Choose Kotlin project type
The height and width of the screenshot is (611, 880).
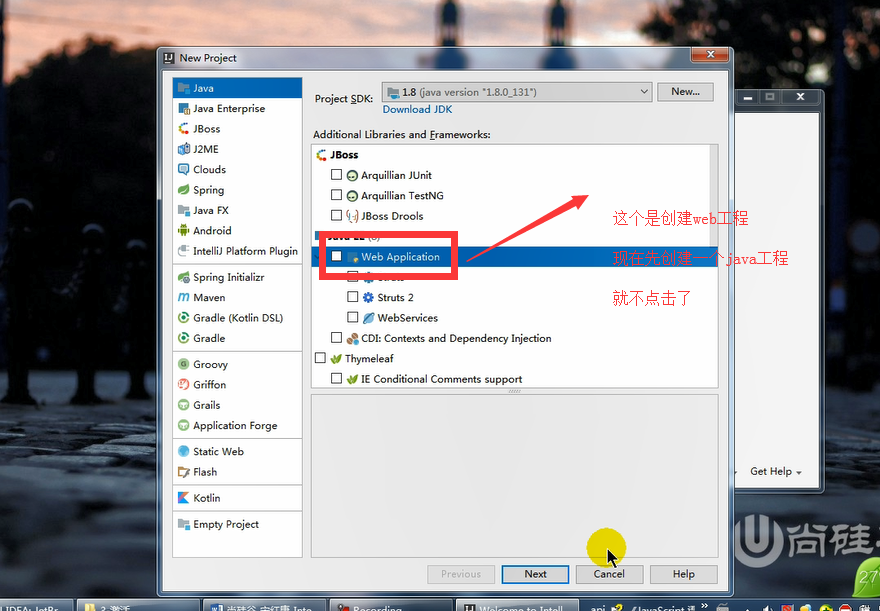pyautogui.click(x=237, y=498)
